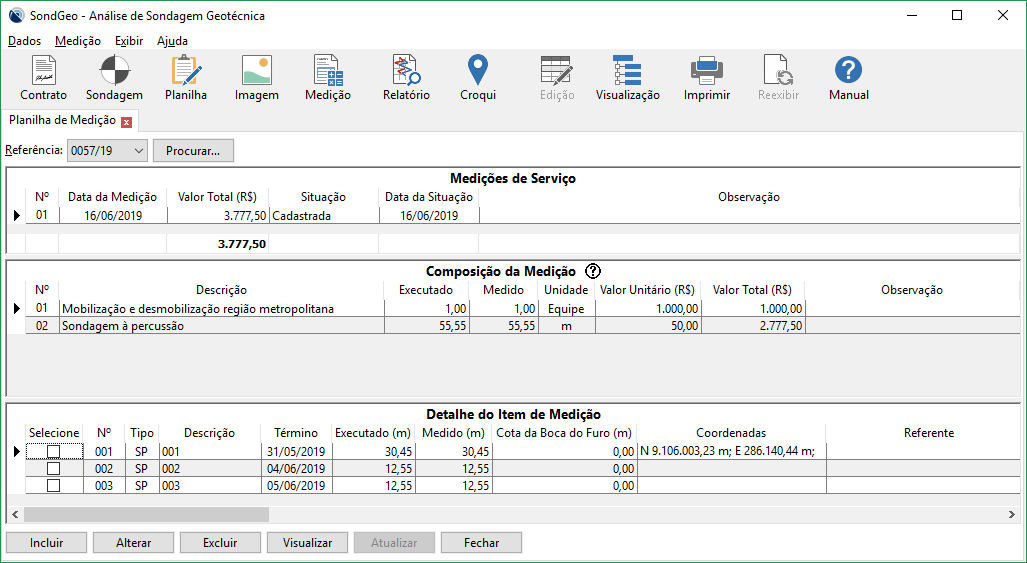Select the Mobilização e desmobilização região metropolitana row
The image size is (1027, 563).
click(523, 308)
